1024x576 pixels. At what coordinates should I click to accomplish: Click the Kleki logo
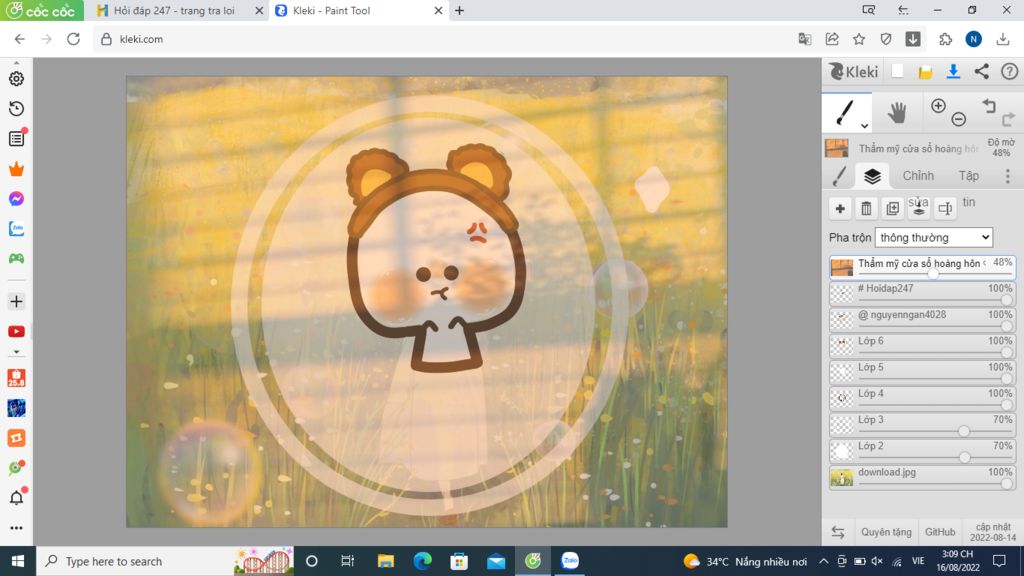(854, 71)
